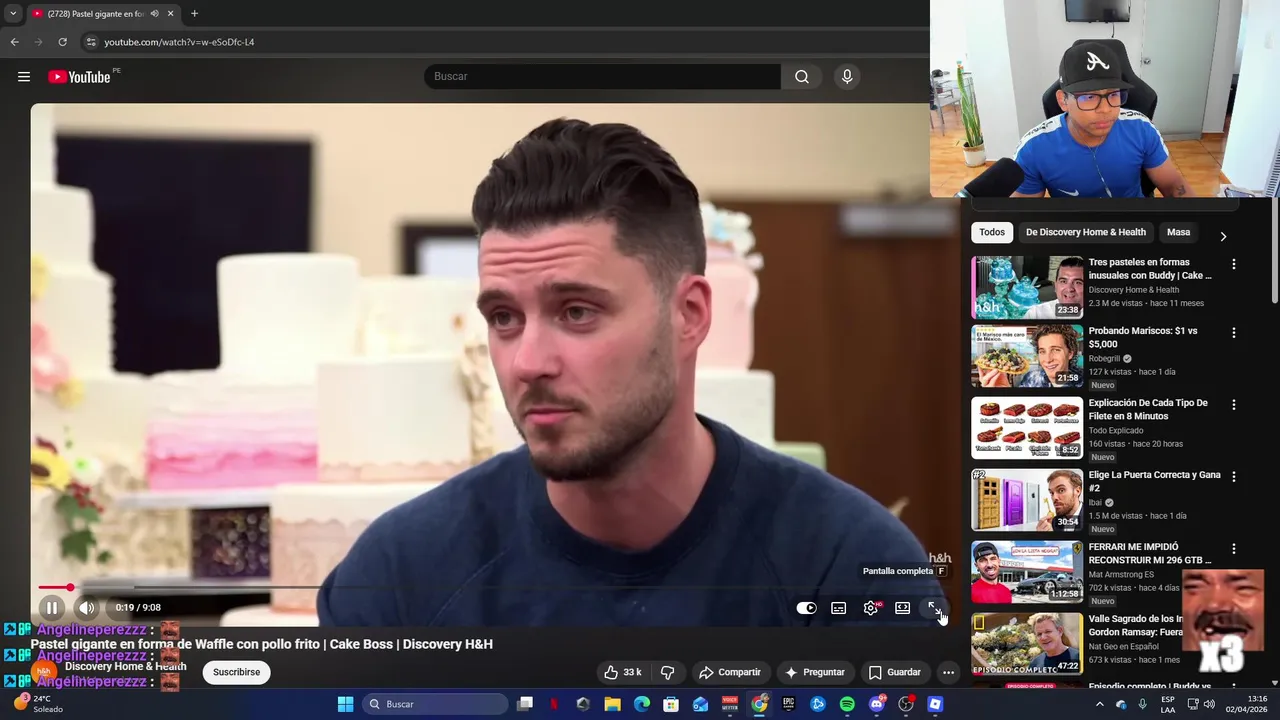Subscribe using the Suscribirse button
1280x720 pixels.
coord(236,672)
